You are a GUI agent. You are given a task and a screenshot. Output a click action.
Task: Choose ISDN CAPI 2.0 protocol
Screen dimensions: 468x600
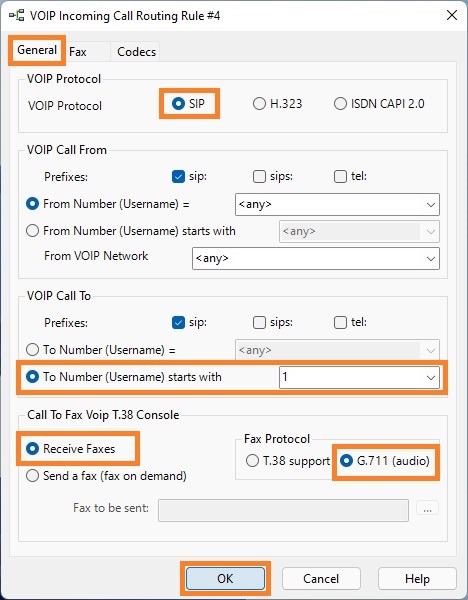click(379, 104)
